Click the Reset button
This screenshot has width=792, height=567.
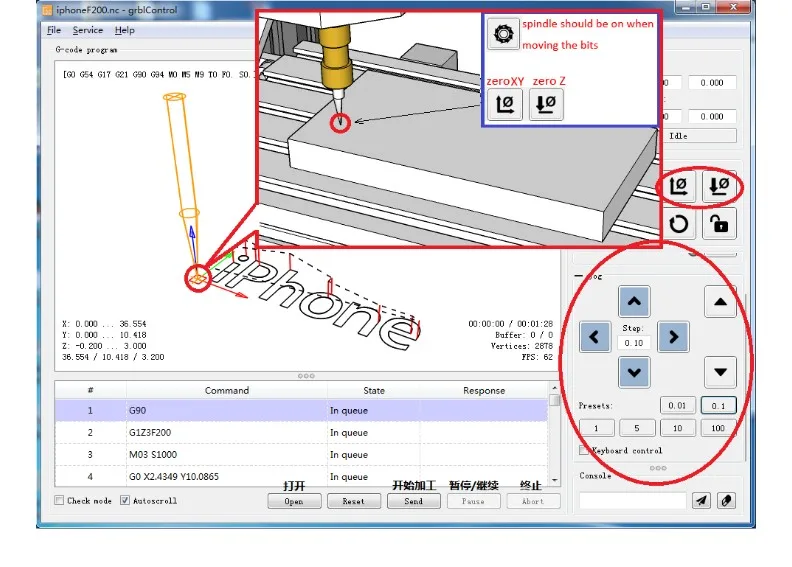[354, 501]
